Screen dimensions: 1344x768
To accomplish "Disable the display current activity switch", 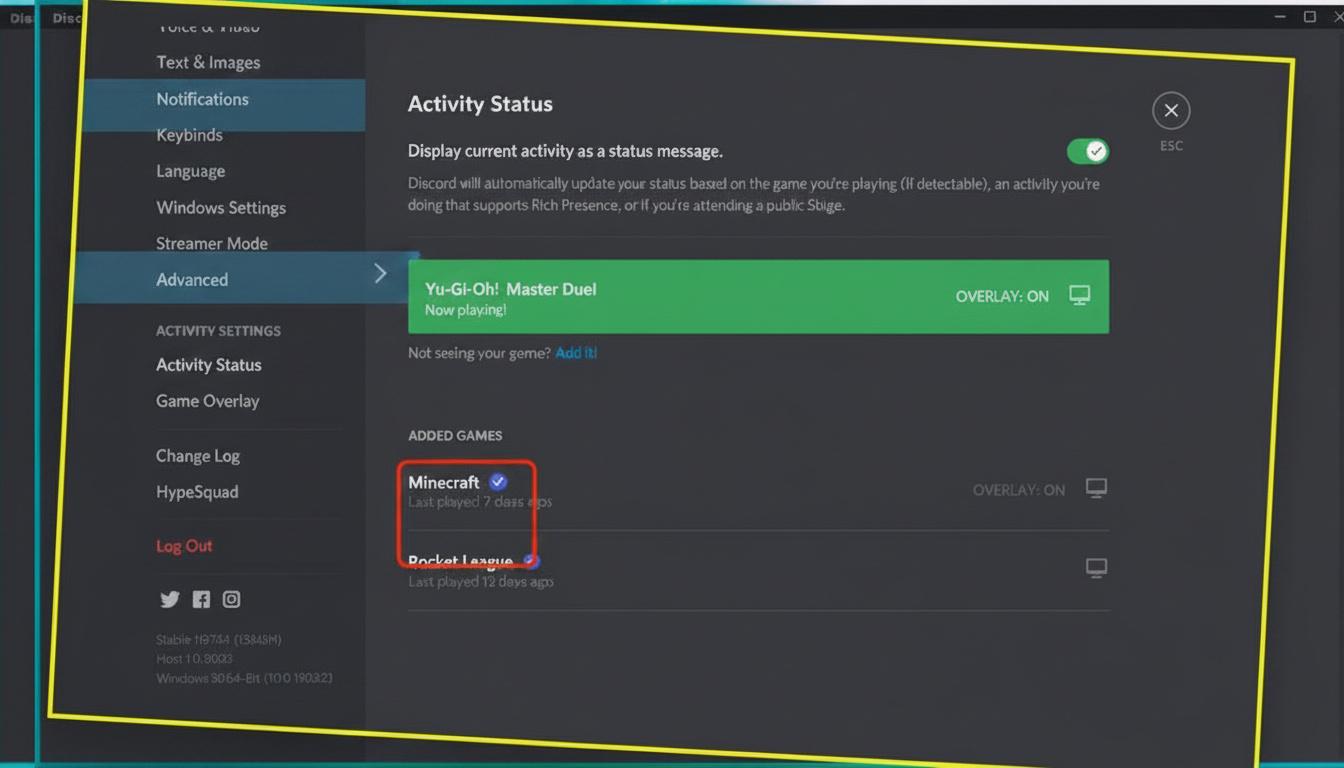I will (x=1087, y=151).
